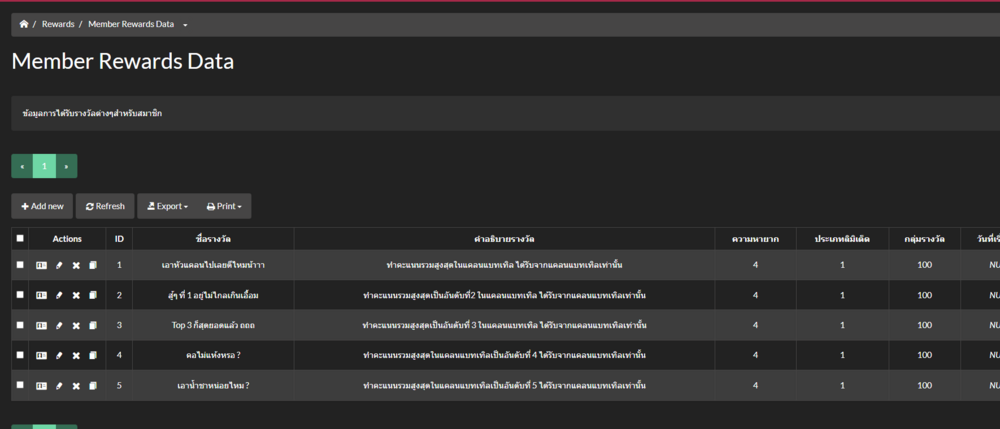The height and width of the screenshot is (429, 1000).
Task: Go to next page in pagination
Action: pyautogui.click(x=66, y=166)
